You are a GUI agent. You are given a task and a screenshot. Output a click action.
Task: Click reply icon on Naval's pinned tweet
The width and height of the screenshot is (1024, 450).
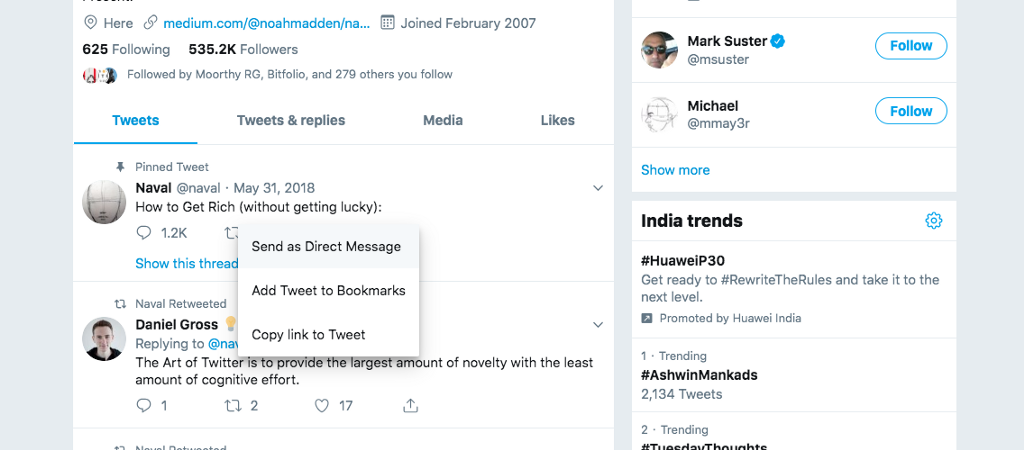coord(144,233)
